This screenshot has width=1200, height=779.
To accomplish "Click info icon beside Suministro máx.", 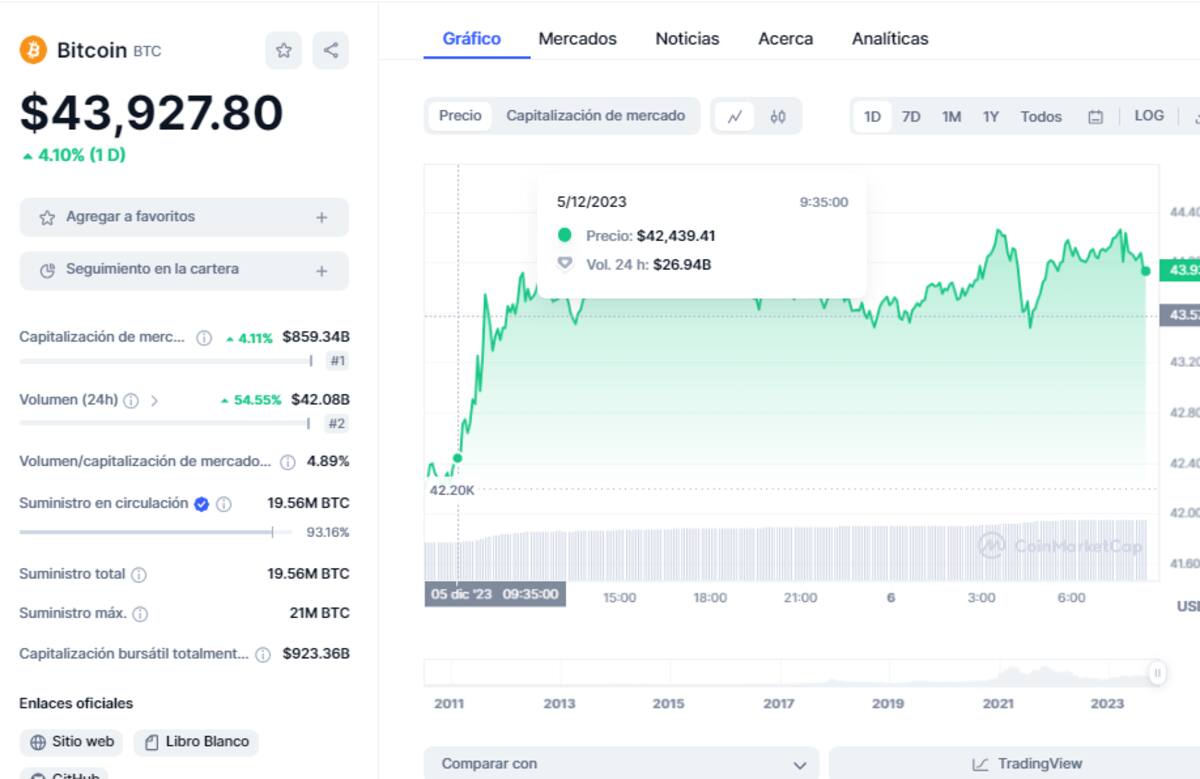I will [x=140, y=614].
